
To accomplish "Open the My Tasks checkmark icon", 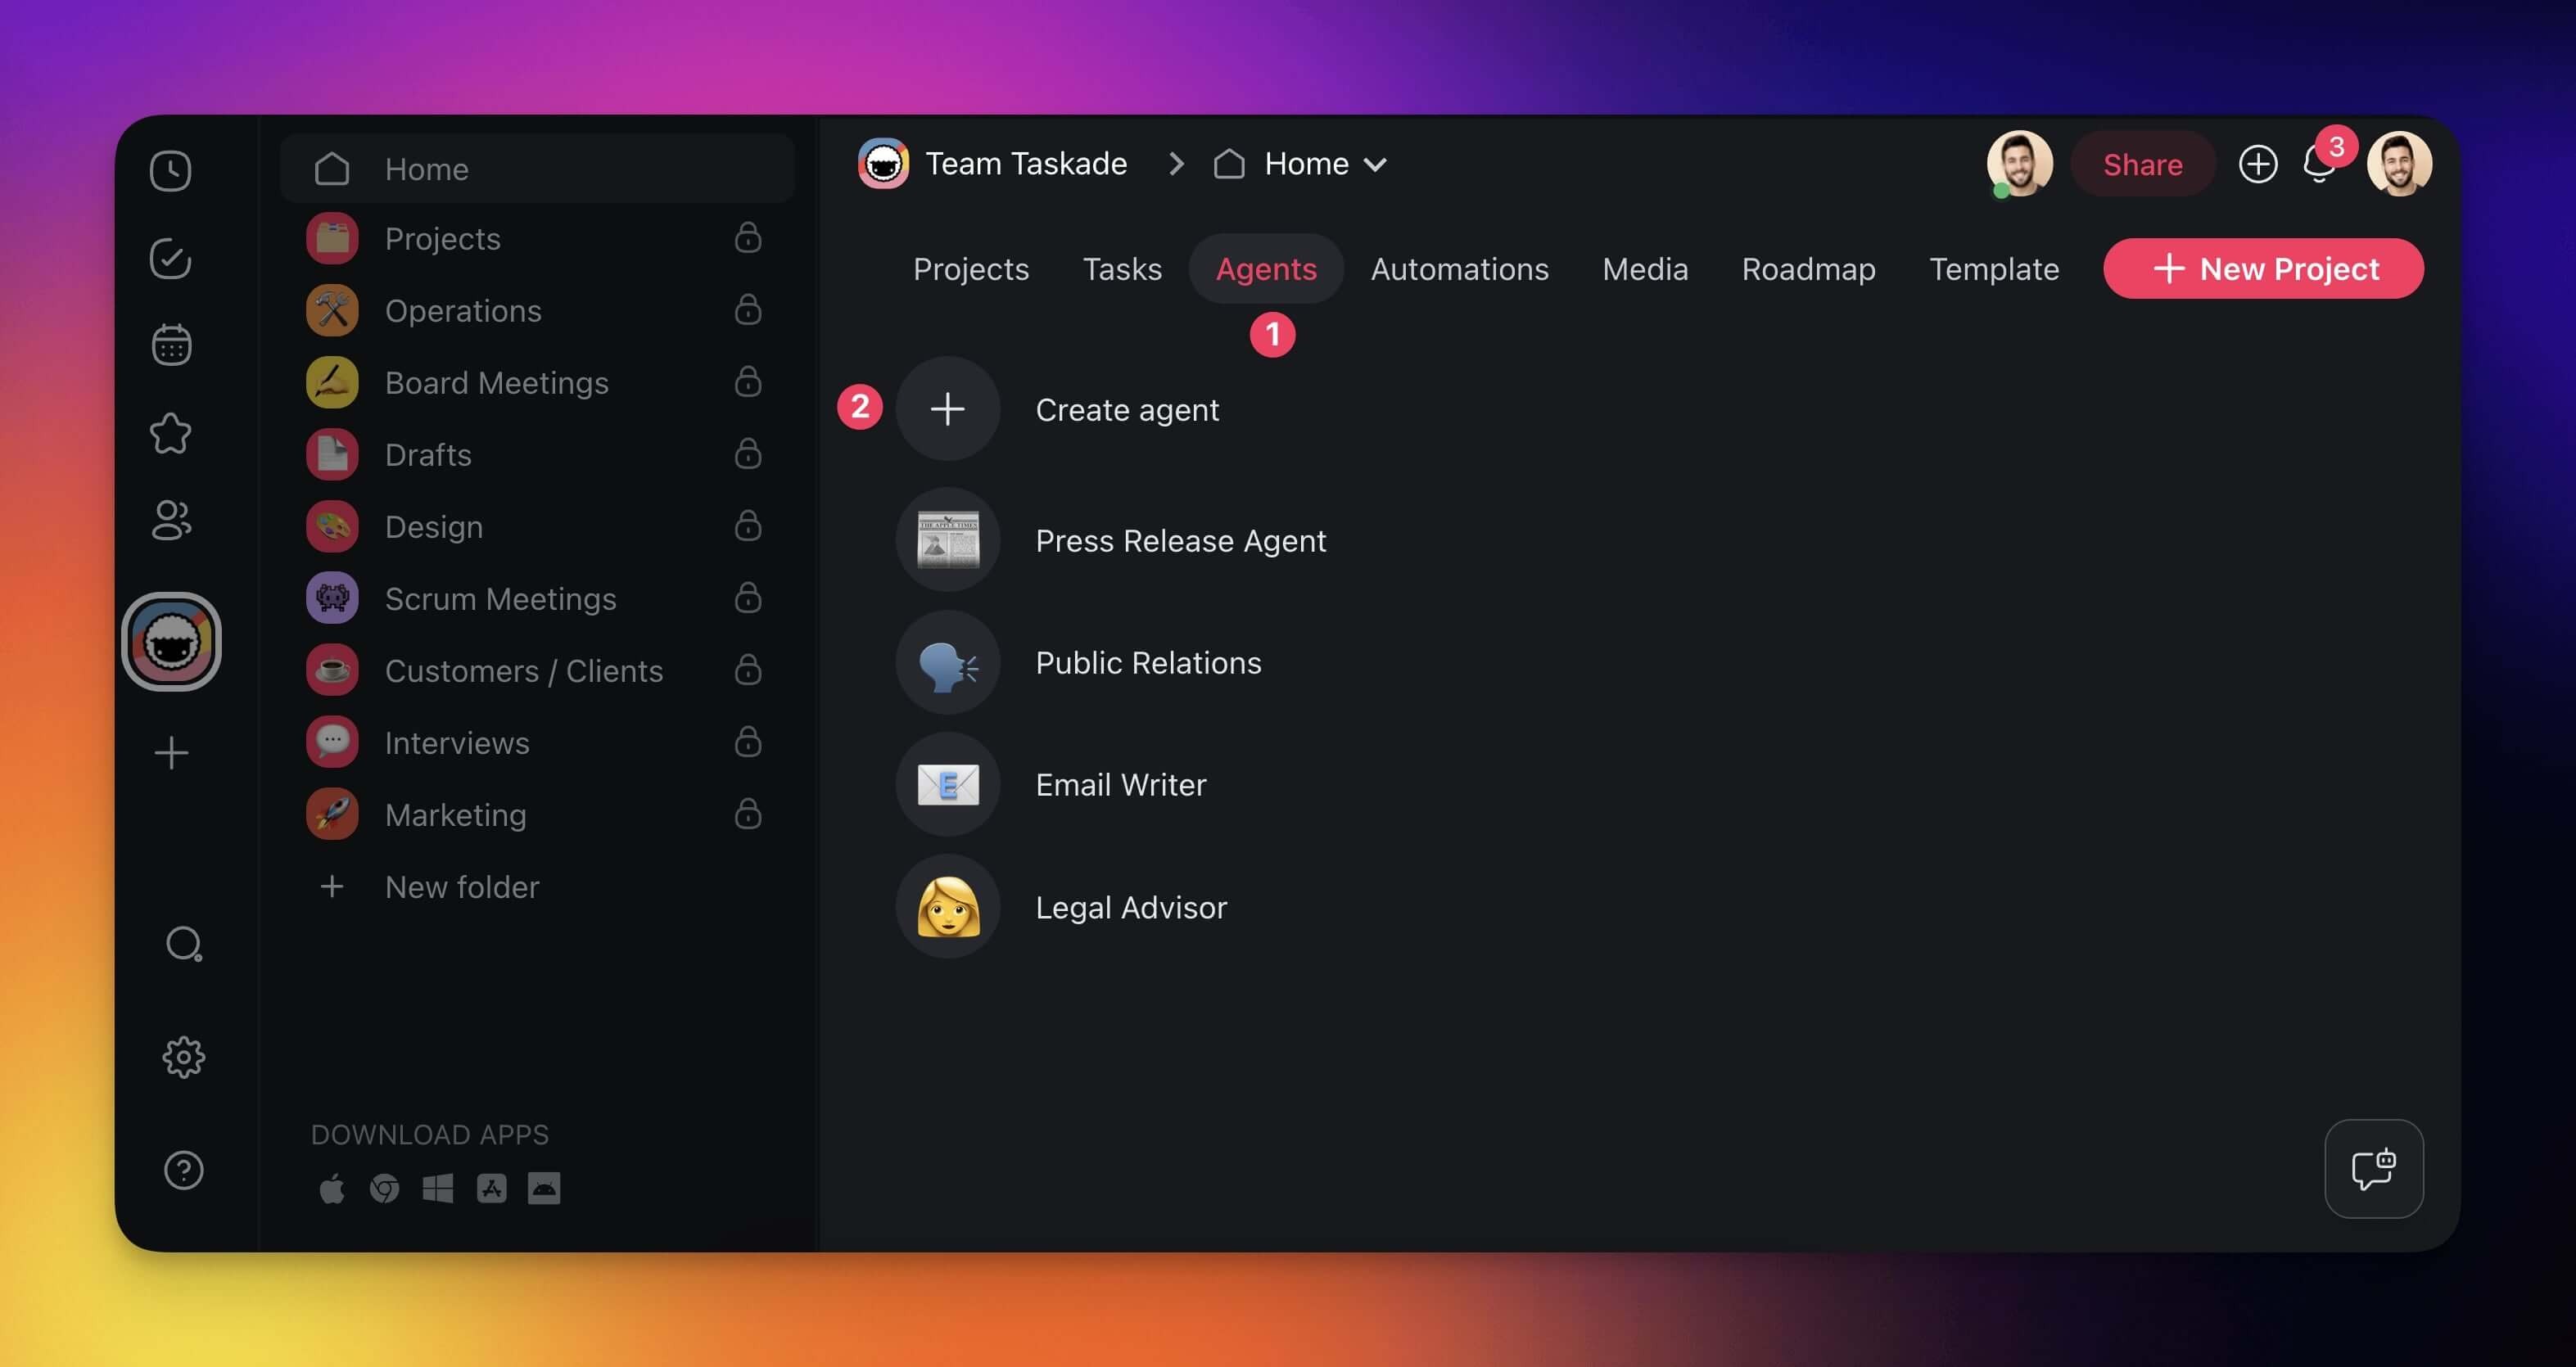I will [171, 259].
